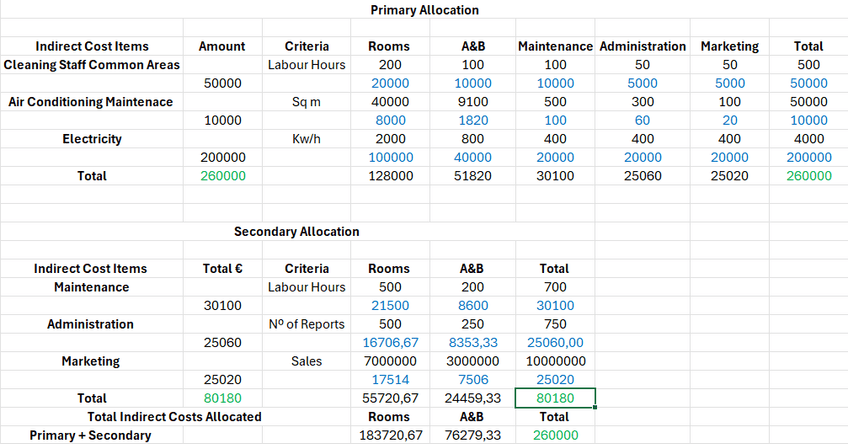The height and width of the screenshot is (444, 848).
Task: Click the cell showing 183720,67
Action: coord(390,435)
